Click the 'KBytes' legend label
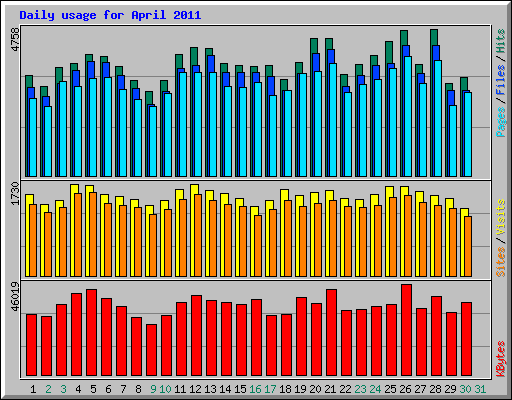This screenshot has width=512, height=400. (500, 359)
